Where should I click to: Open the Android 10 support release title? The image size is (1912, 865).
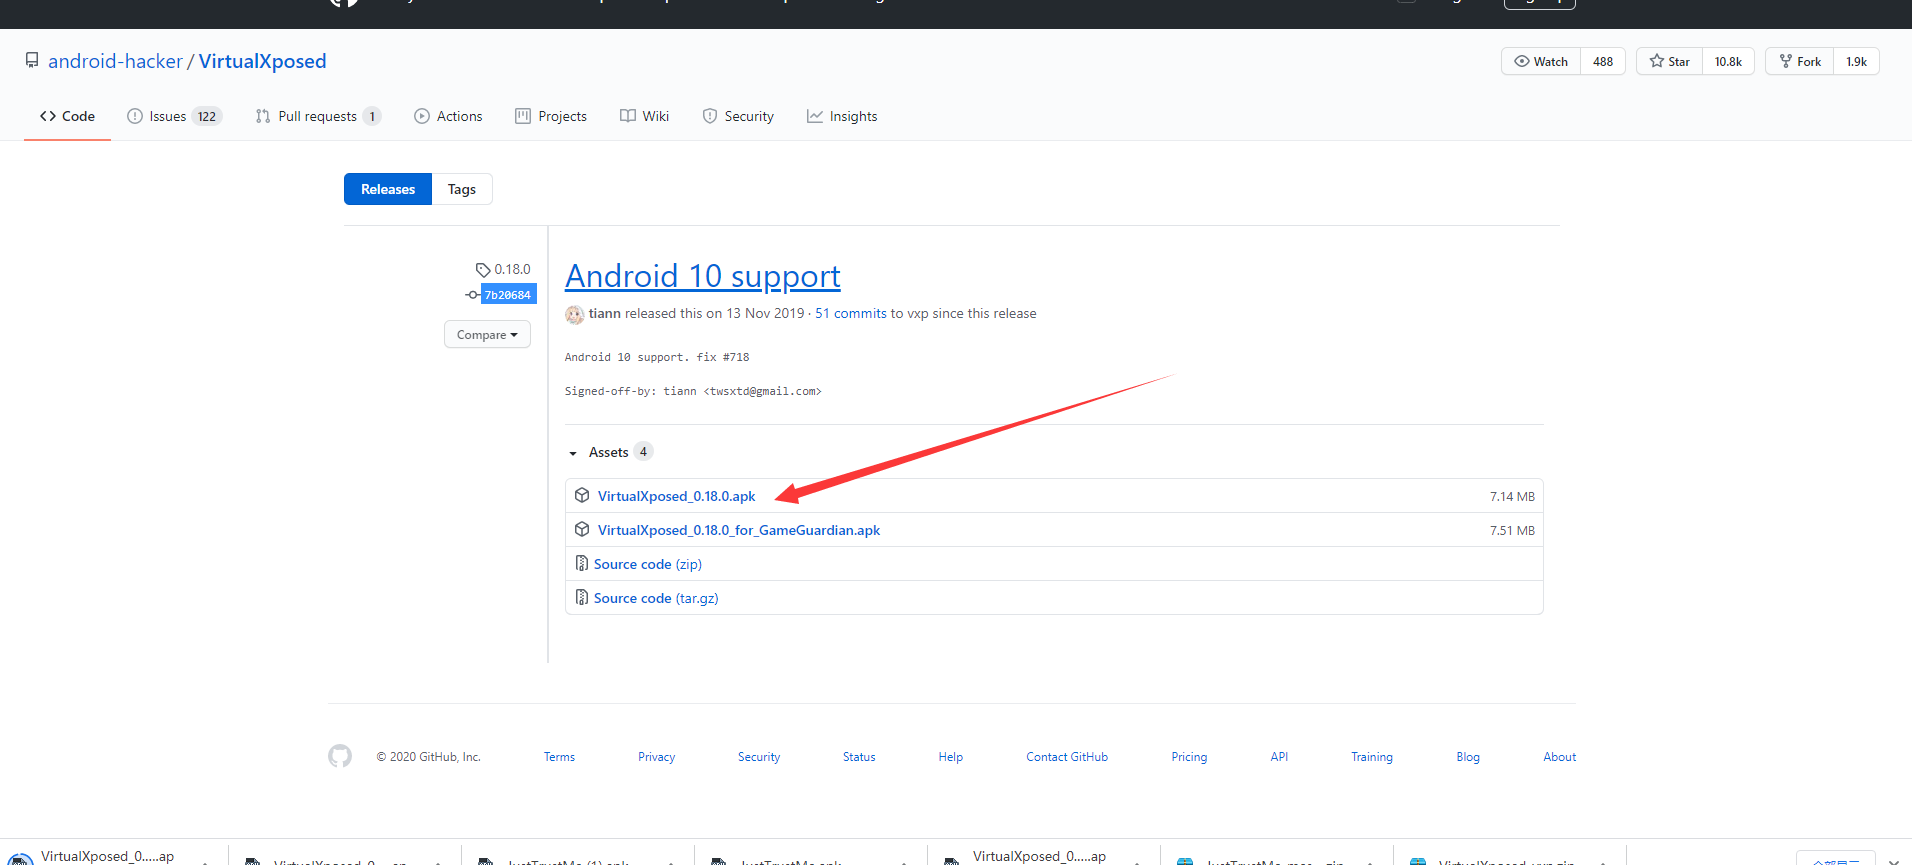point(702,276)
